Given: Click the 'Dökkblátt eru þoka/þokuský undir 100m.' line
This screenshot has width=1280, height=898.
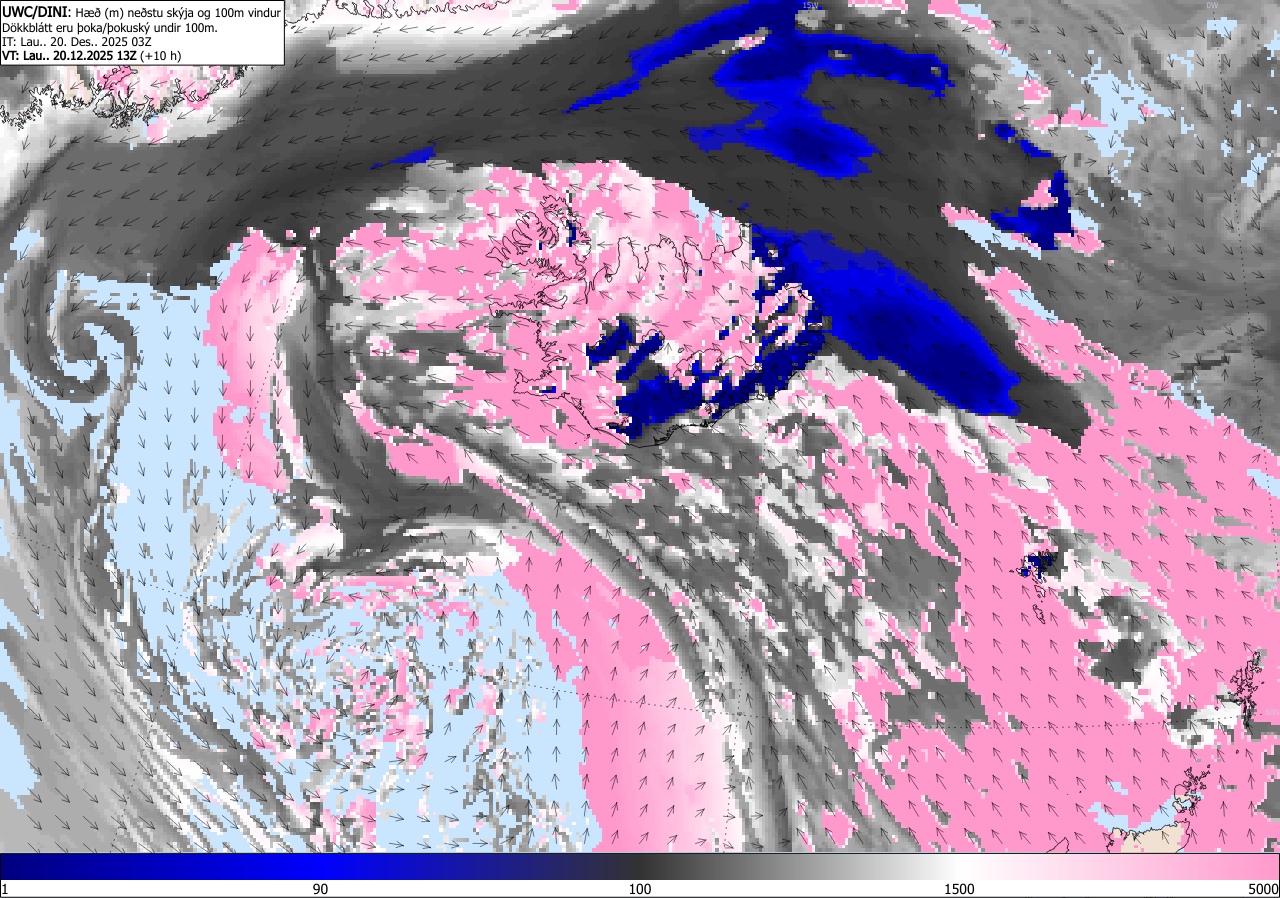Looking at the screenshot, I should click(x=110, y=27).
